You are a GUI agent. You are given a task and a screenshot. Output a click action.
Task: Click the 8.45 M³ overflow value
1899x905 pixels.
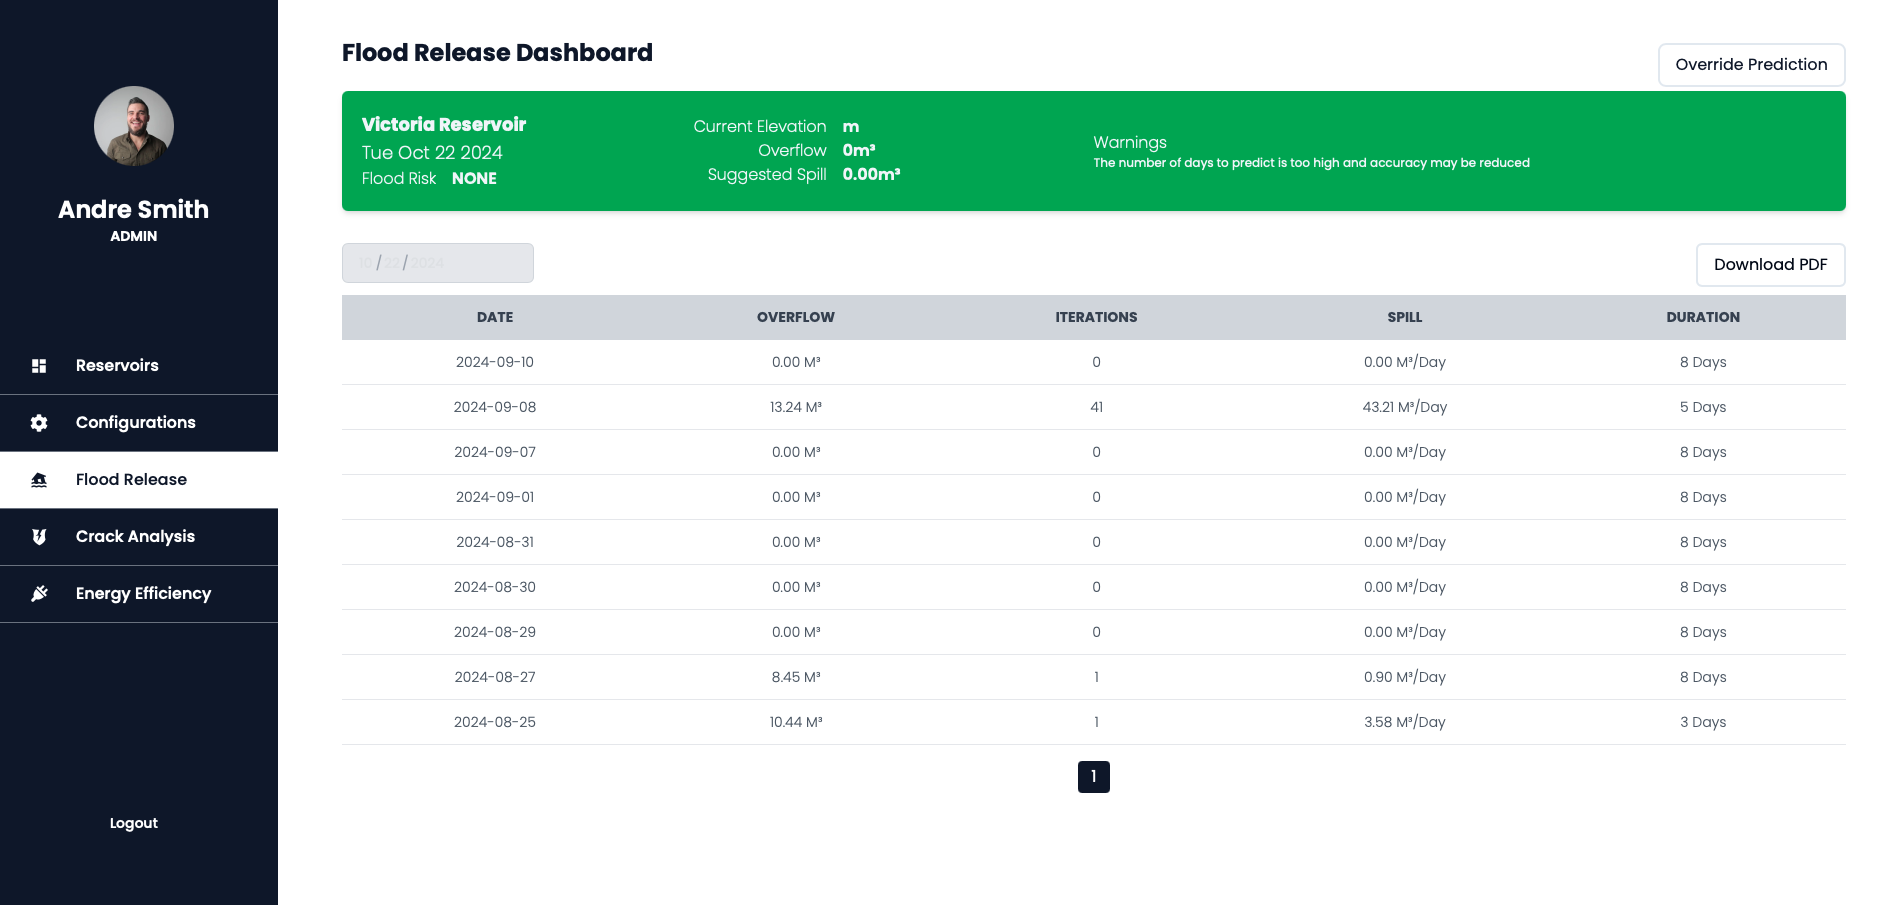[x=796, y=677]
